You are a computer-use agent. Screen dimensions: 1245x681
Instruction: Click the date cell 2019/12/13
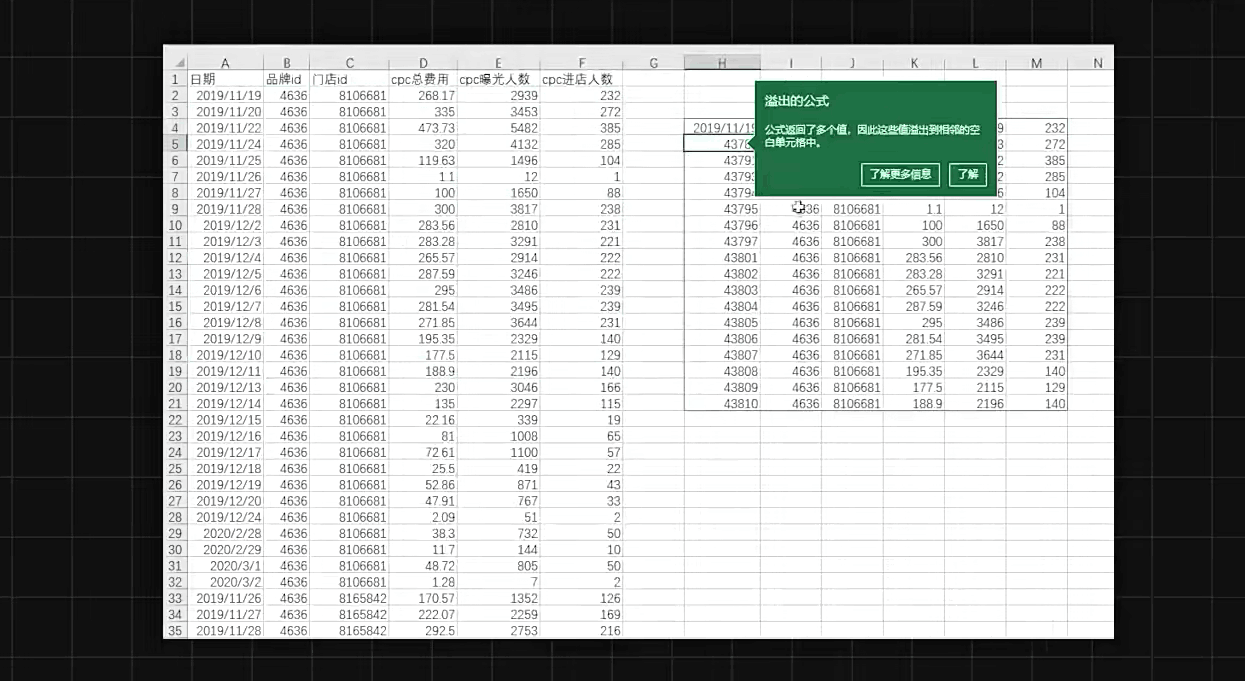tap(225, 388)
